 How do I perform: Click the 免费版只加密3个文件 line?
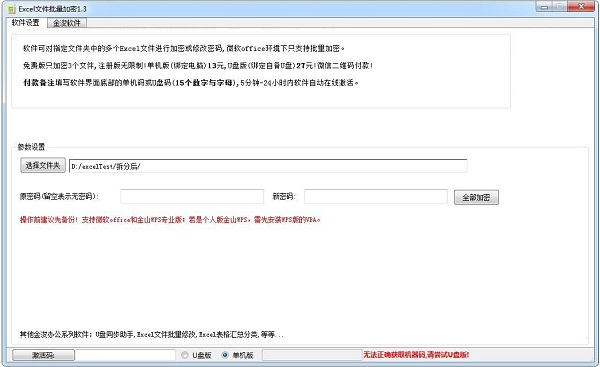coord(198,65)
